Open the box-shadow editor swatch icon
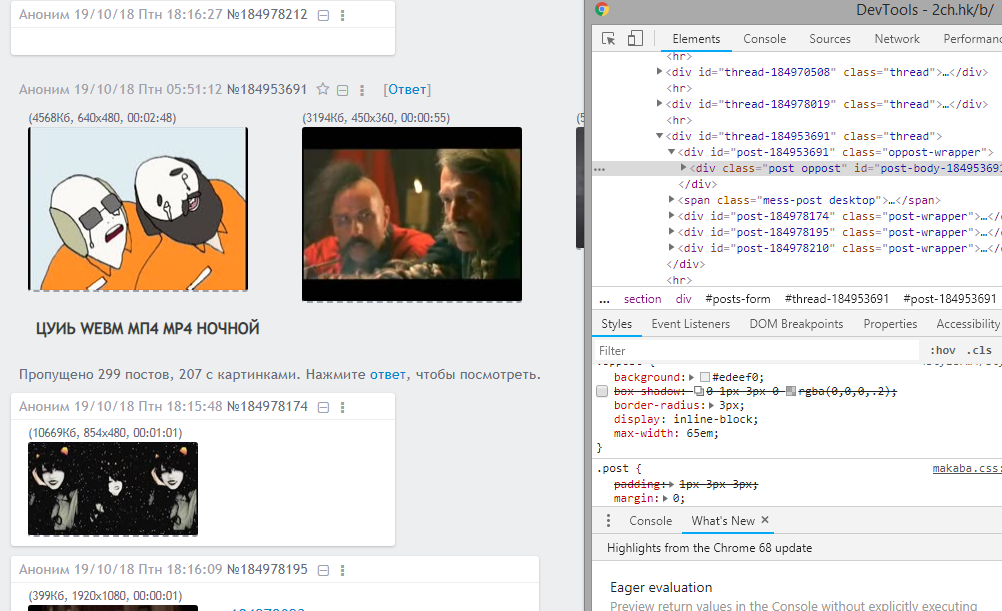 coord(699,391)
